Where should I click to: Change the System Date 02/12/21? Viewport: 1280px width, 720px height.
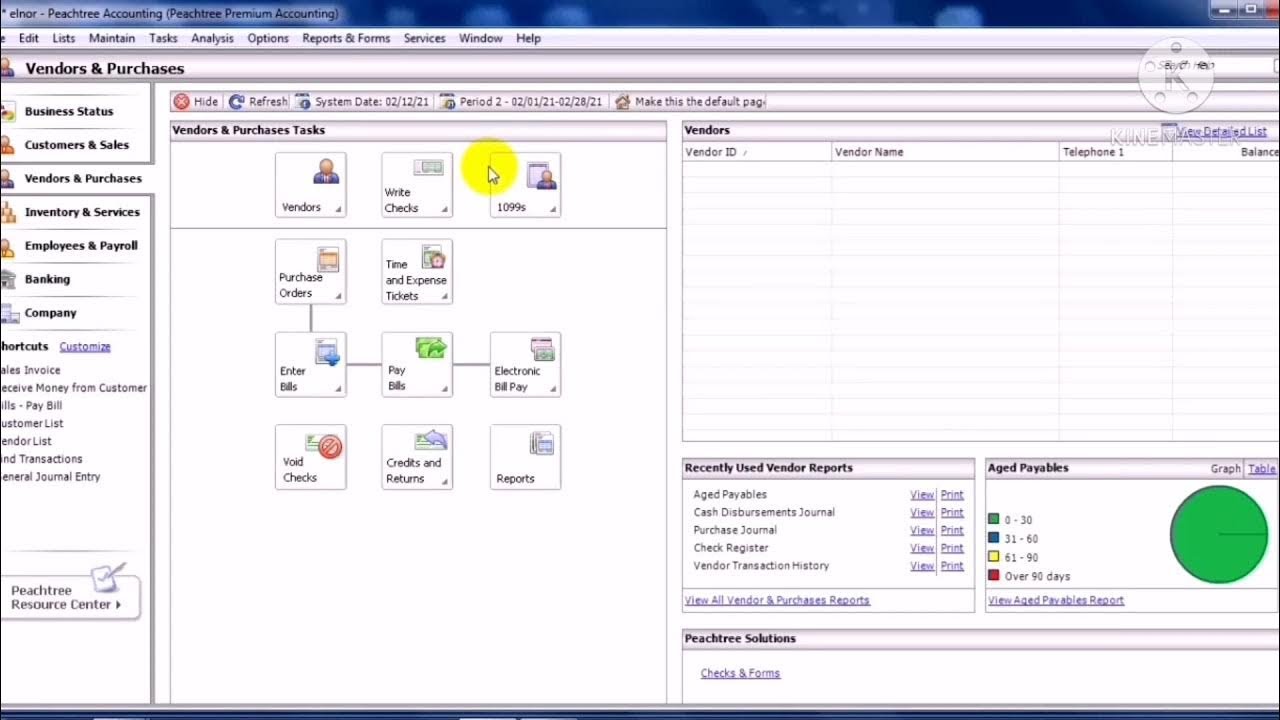[362, 102]
